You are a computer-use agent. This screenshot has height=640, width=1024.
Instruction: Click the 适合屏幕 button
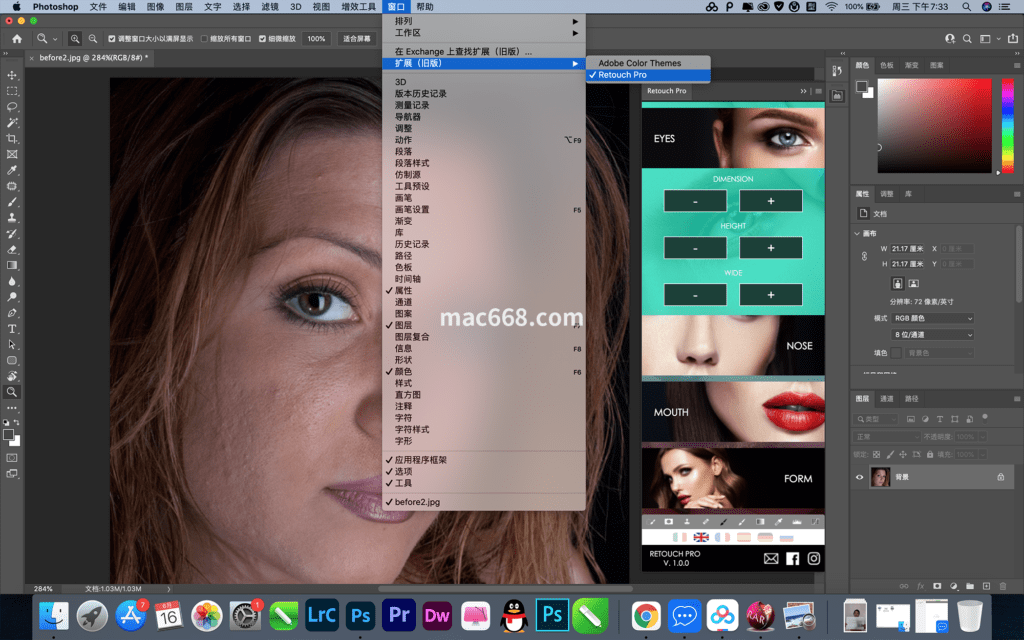[x=357, y=39]
